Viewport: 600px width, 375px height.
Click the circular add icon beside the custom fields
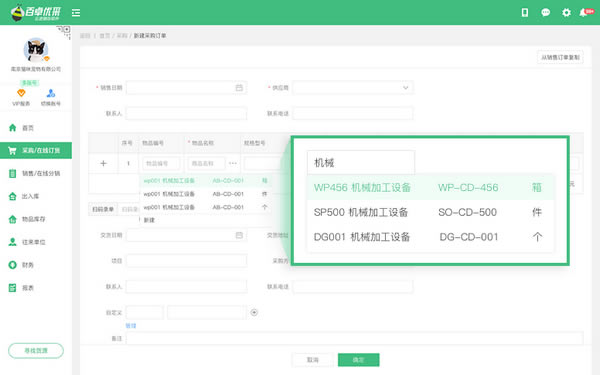pyautogui.click(x=254, y=313)
